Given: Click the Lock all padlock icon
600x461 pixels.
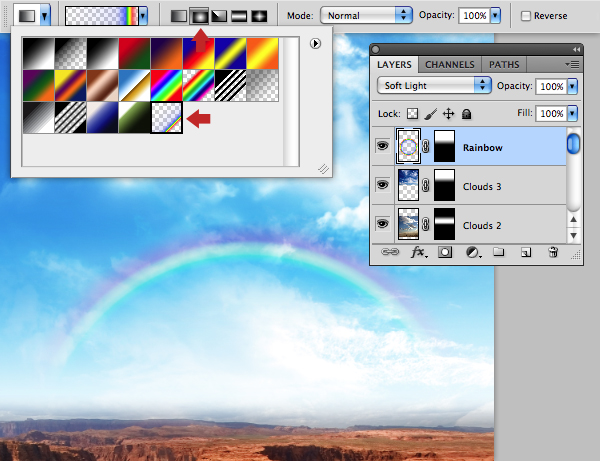Looking at the screenshot, I should (466, 114).
